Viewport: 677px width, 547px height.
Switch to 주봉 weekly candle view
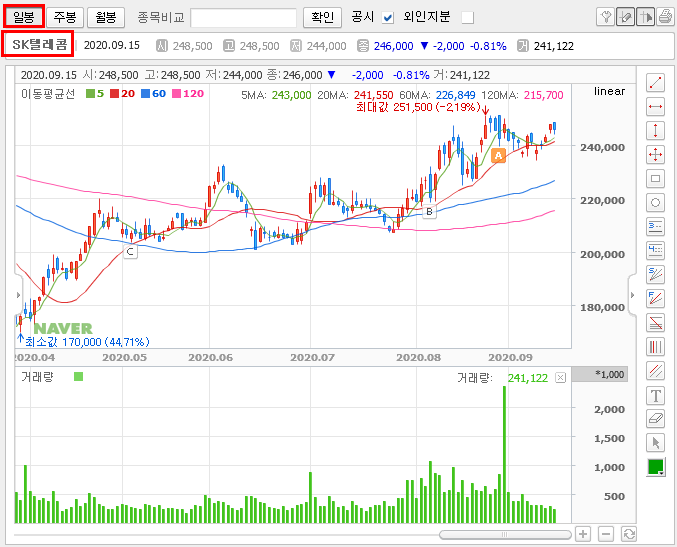click(x=65, y=17)
